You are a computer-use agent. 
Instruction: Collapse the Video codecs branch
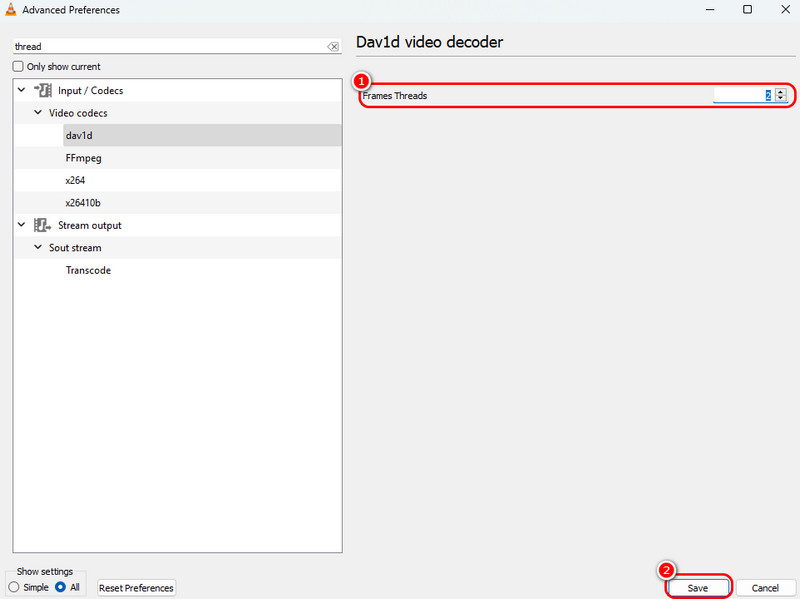click(x=38, y=113)
